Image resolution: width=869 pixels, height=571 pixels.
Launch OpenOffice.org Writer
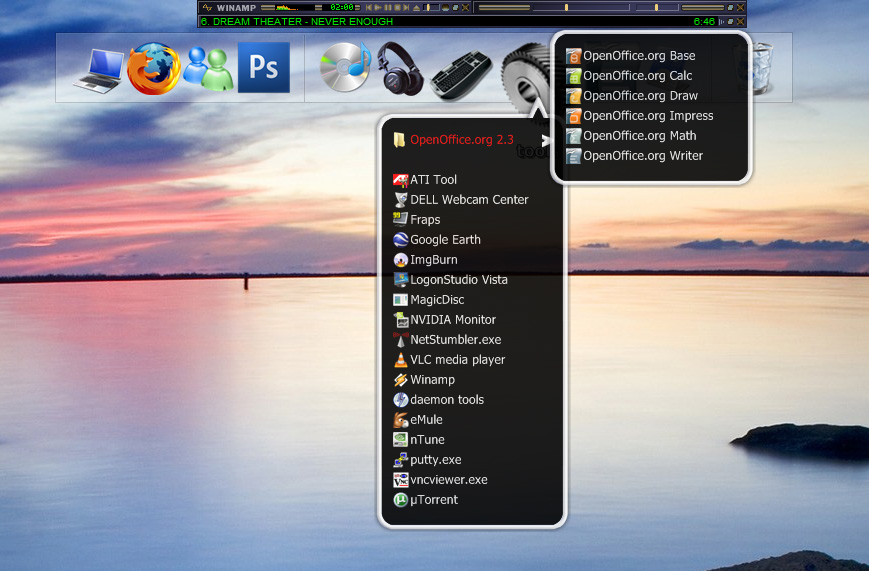tap(642, 156)
